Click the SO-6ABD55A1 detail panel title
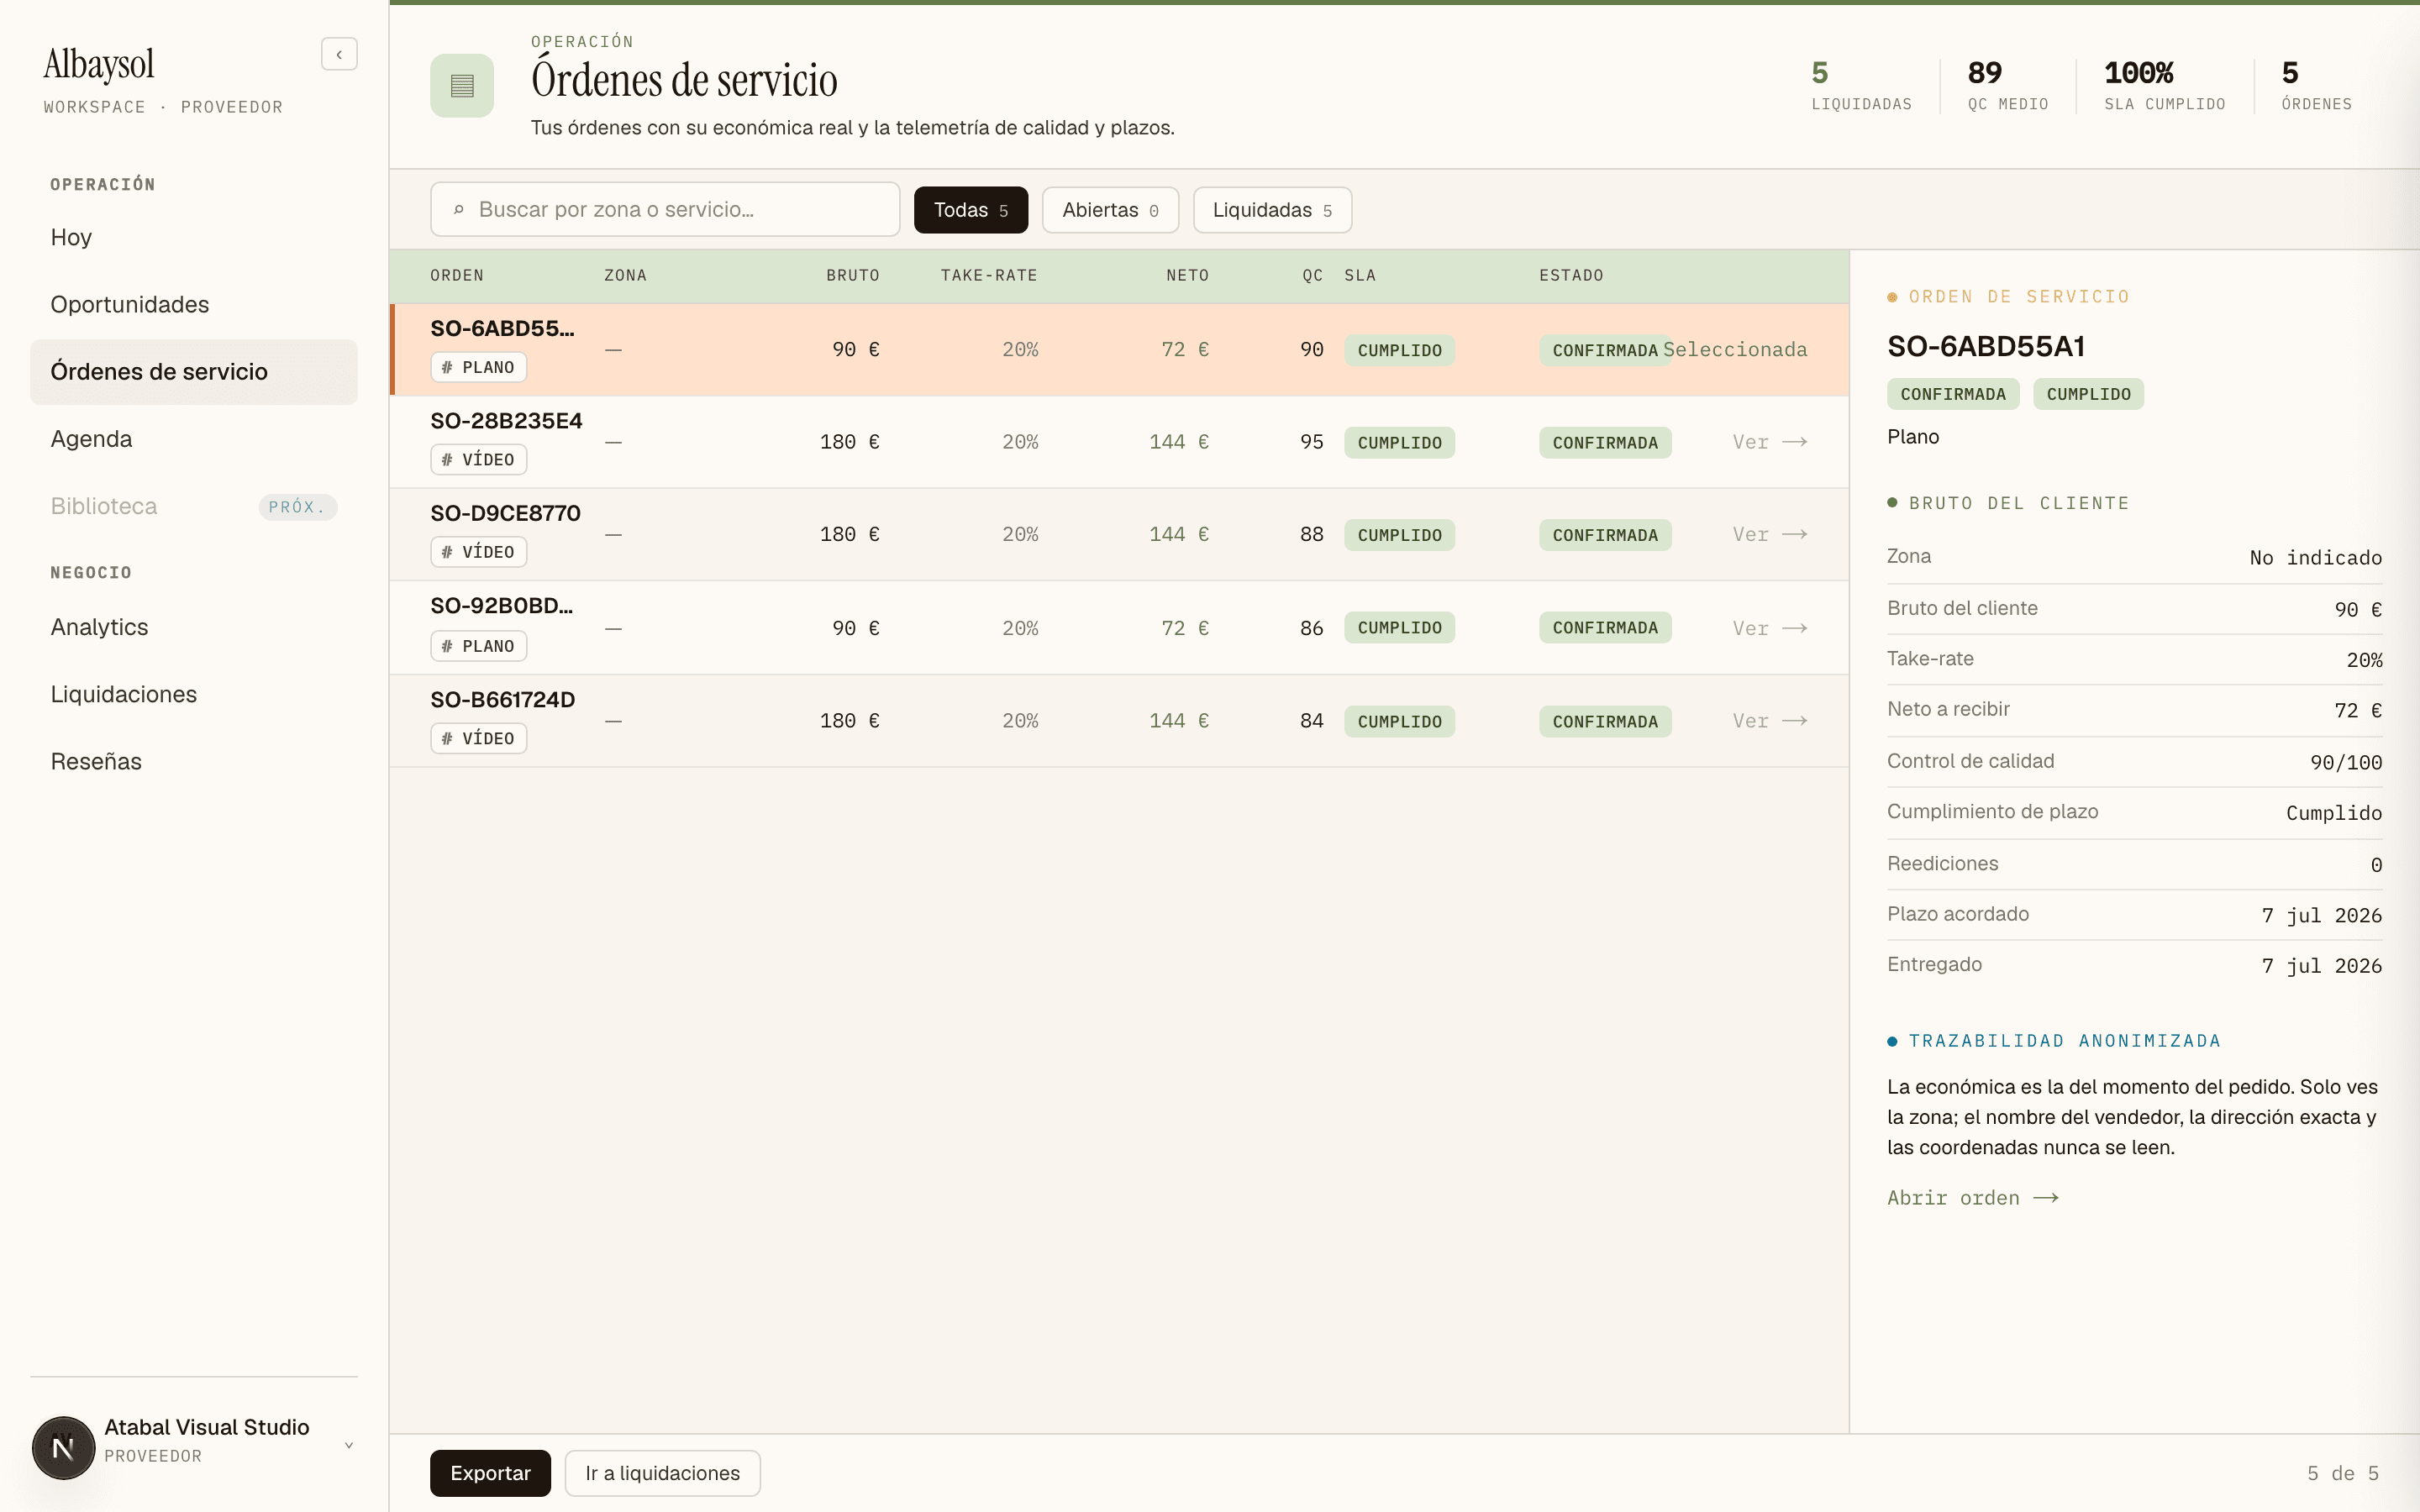Screen dimensions: 2420x1512 [x=1986, y=346]
